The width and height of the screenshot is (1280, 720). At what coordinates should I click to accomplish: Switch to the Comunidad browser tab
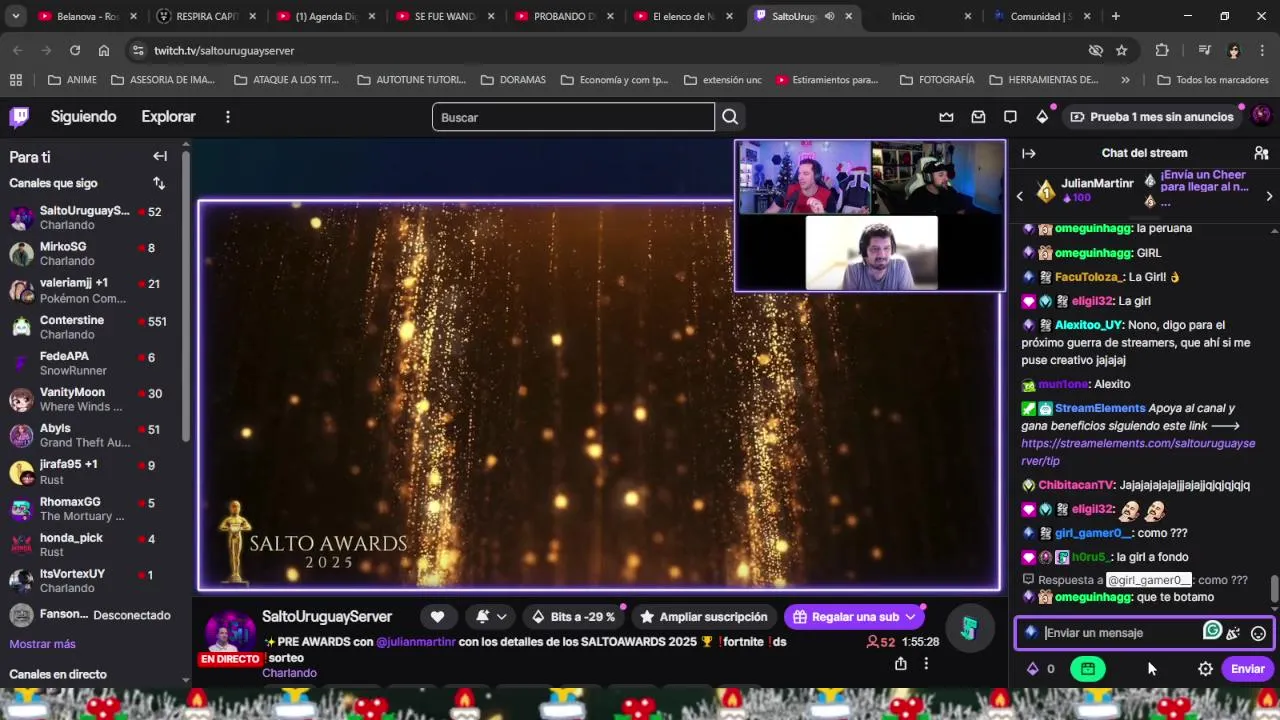coord(1042,16)
